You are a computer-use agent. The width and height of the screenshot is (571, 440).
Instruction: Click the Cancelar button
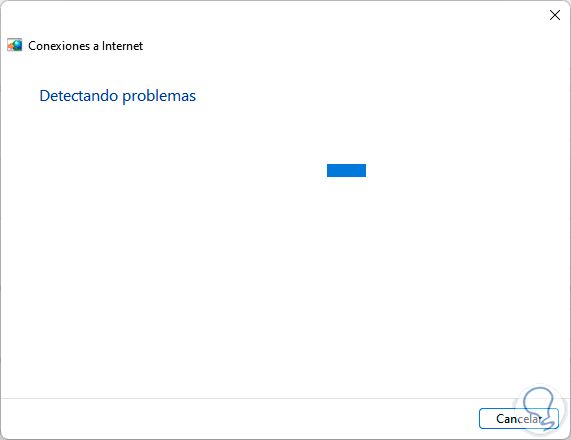519,419
